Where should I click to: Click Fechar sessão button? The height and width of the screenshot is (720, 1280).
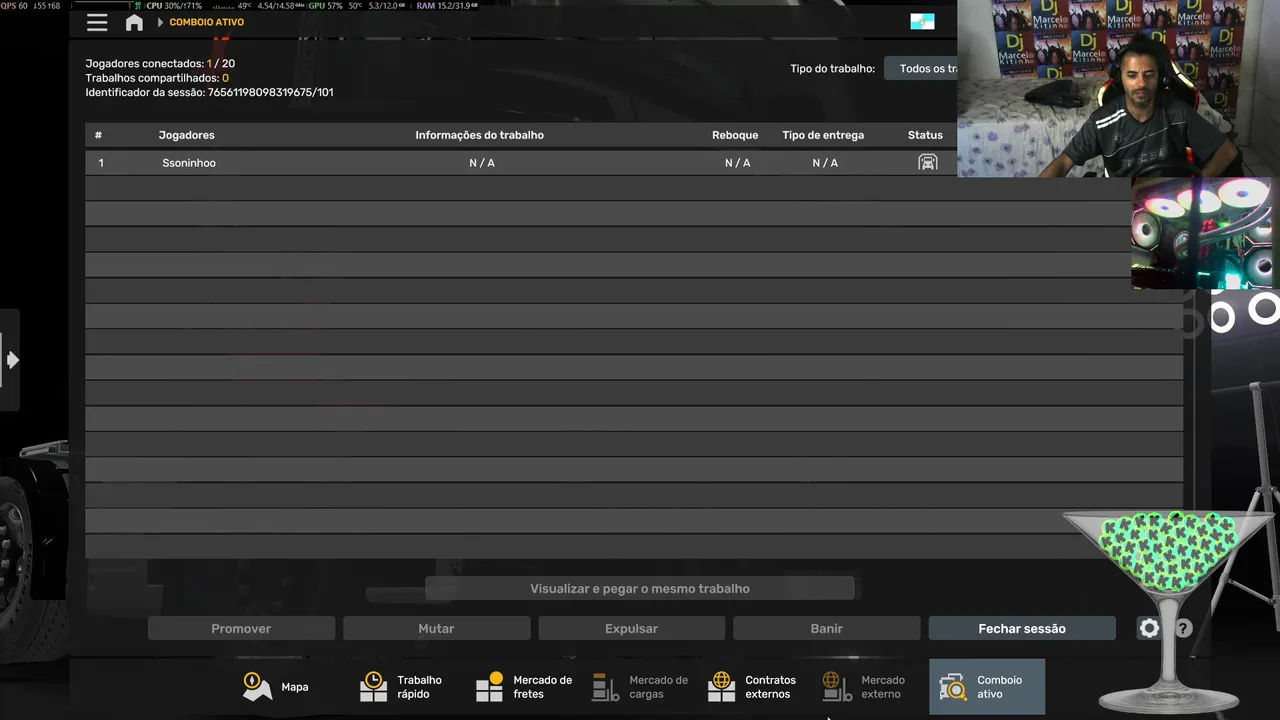click(x=1022, y=628)
